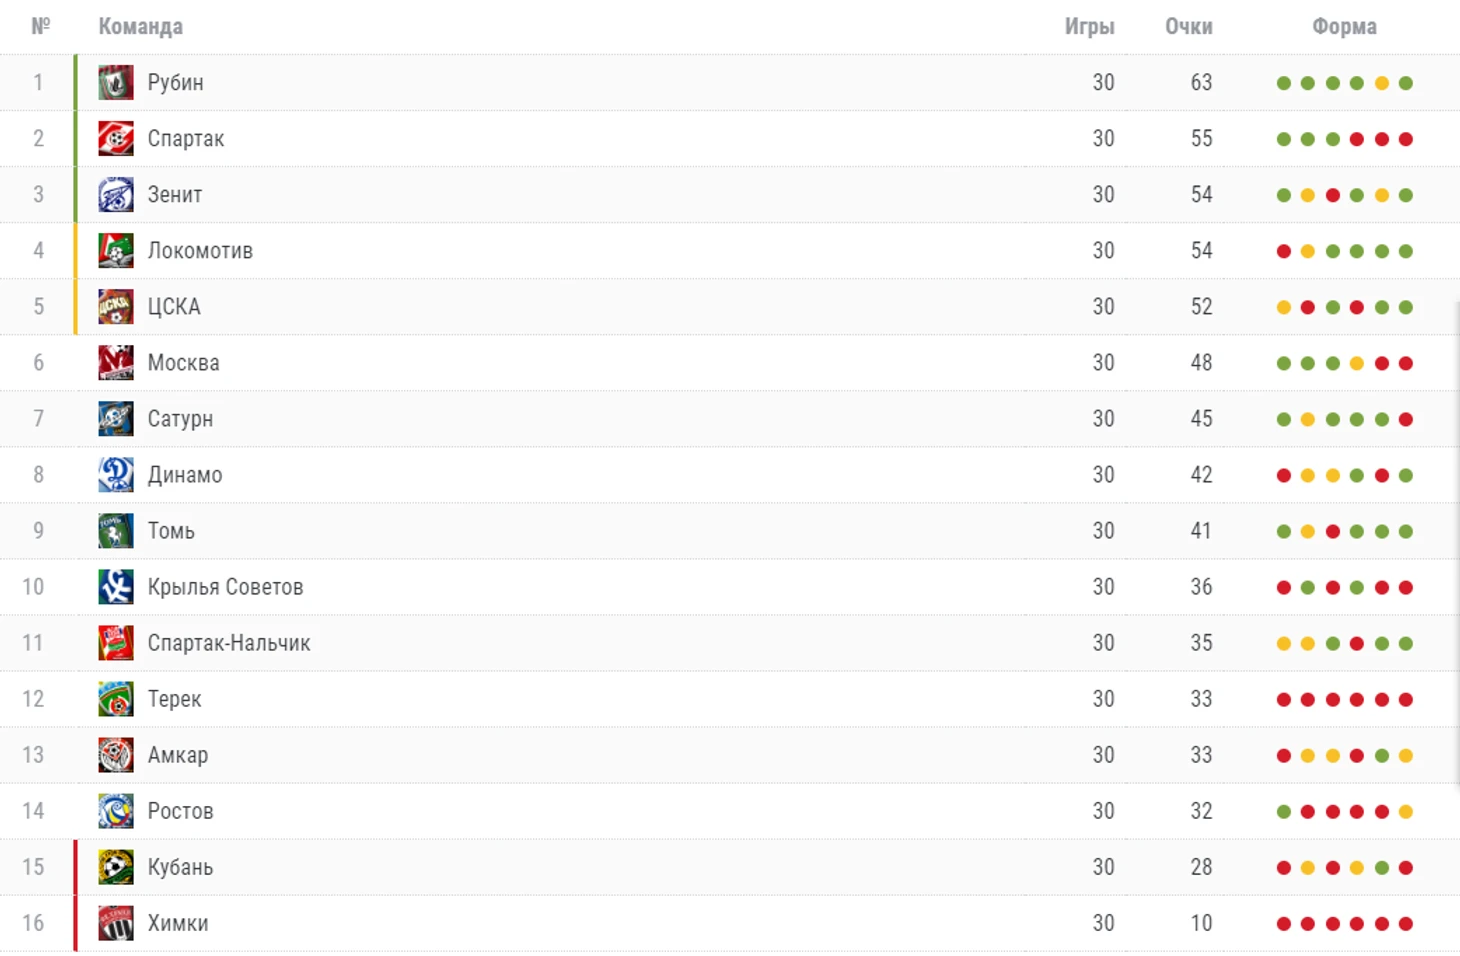Click the Игры column header

tap(1090, 27)
